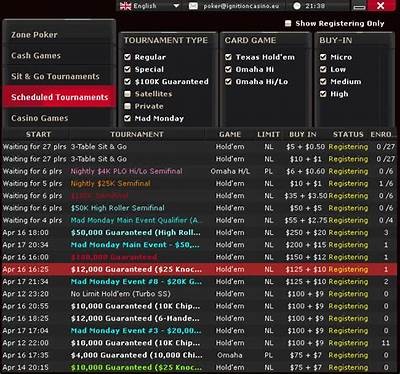Select highlighted $12,000 Guaranteed $25 Knockout row
This screenshot has width=400, height=374.
199,269
